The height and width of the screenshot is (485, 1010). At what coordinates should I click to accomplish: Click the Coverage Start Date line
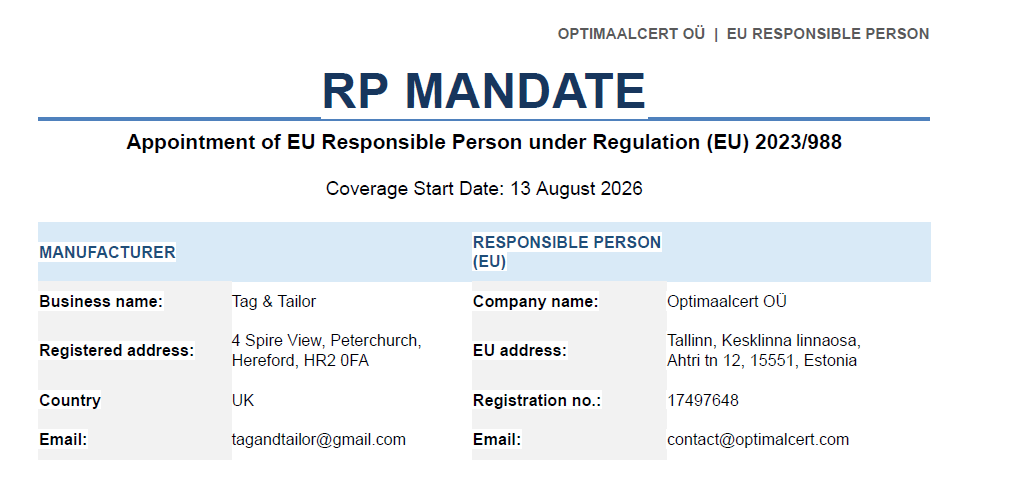coord(484,189)
